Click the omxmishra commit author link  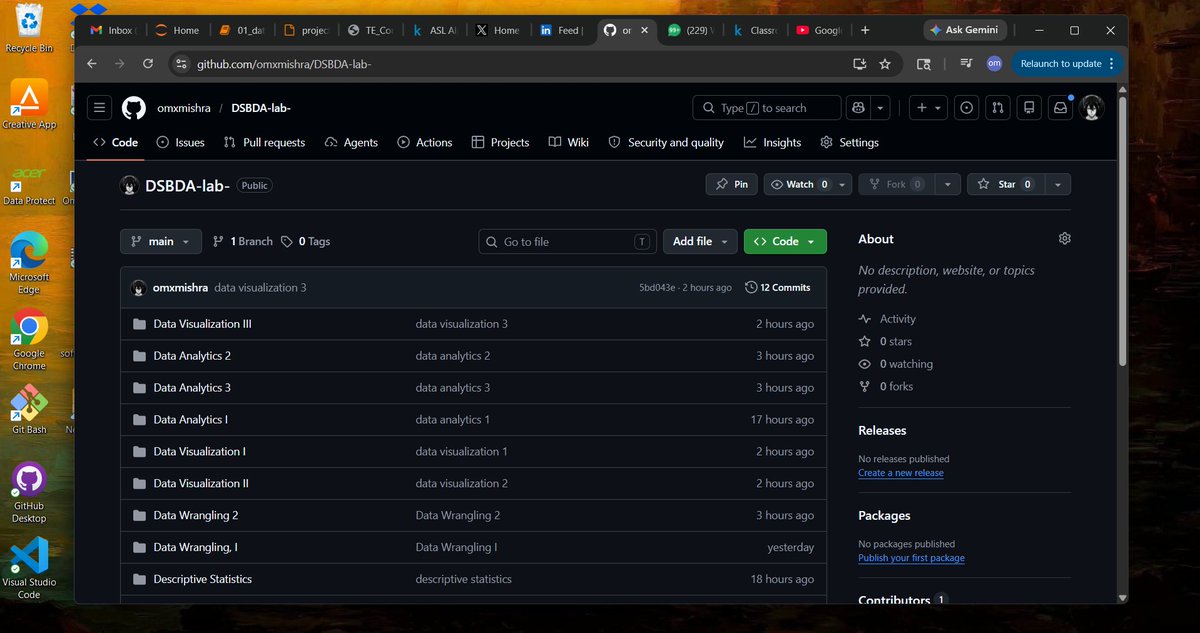(180, 287)
